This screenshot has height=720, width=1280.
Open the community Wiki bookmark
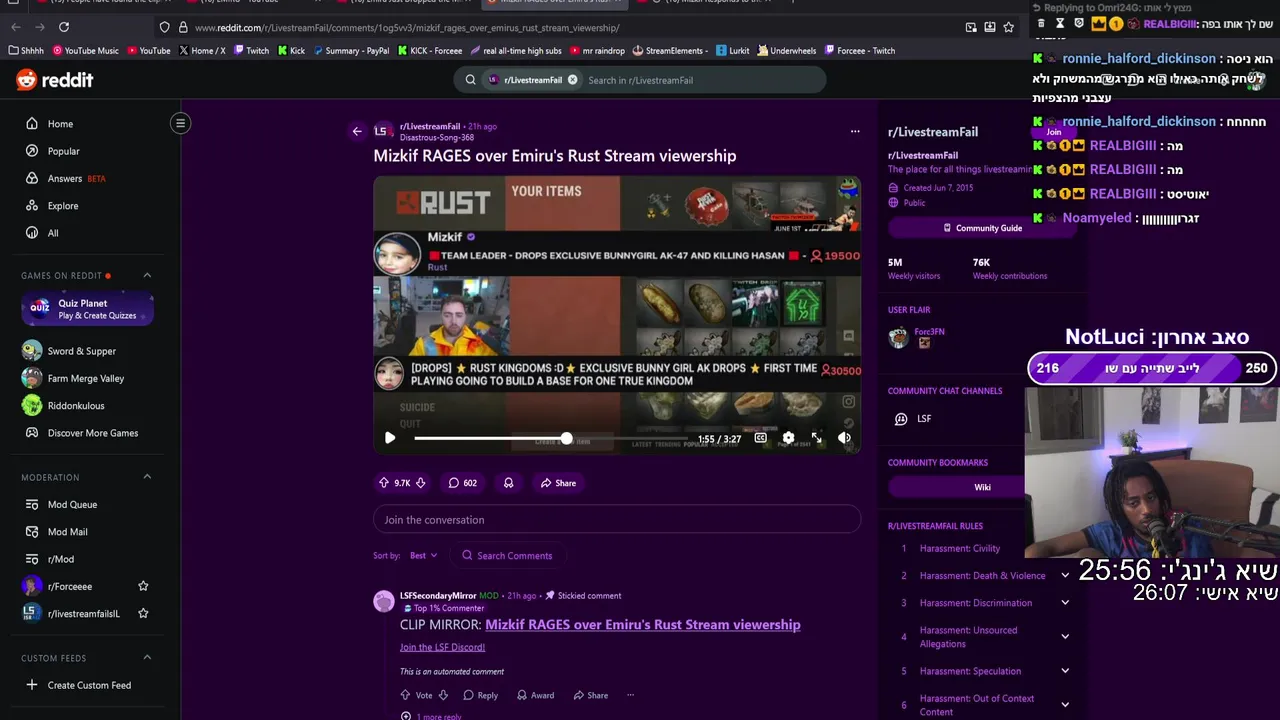pos(982,487)
